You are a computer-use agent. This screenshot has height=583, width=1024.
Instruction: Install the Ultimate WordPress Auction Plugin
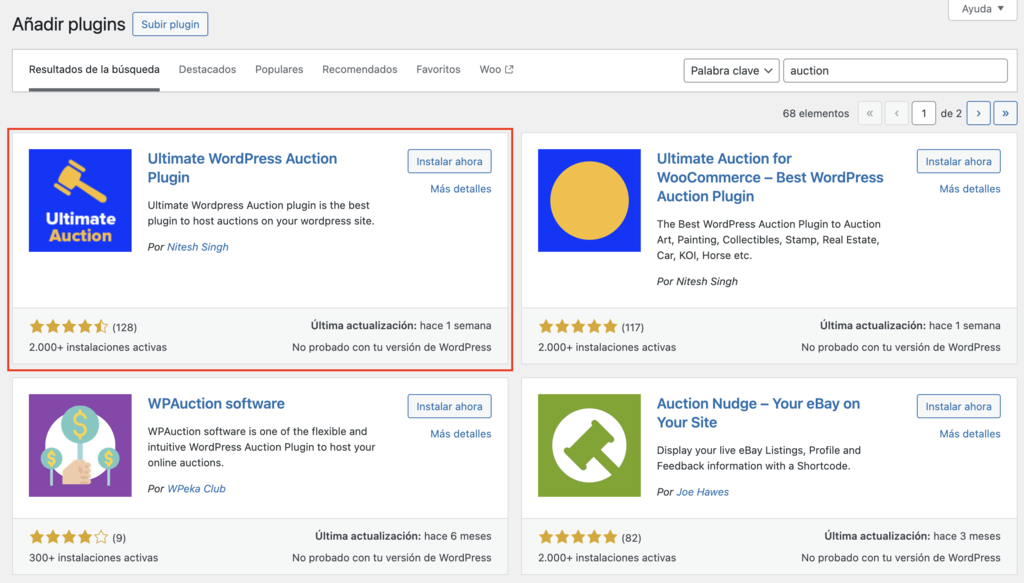pos(449,161)
